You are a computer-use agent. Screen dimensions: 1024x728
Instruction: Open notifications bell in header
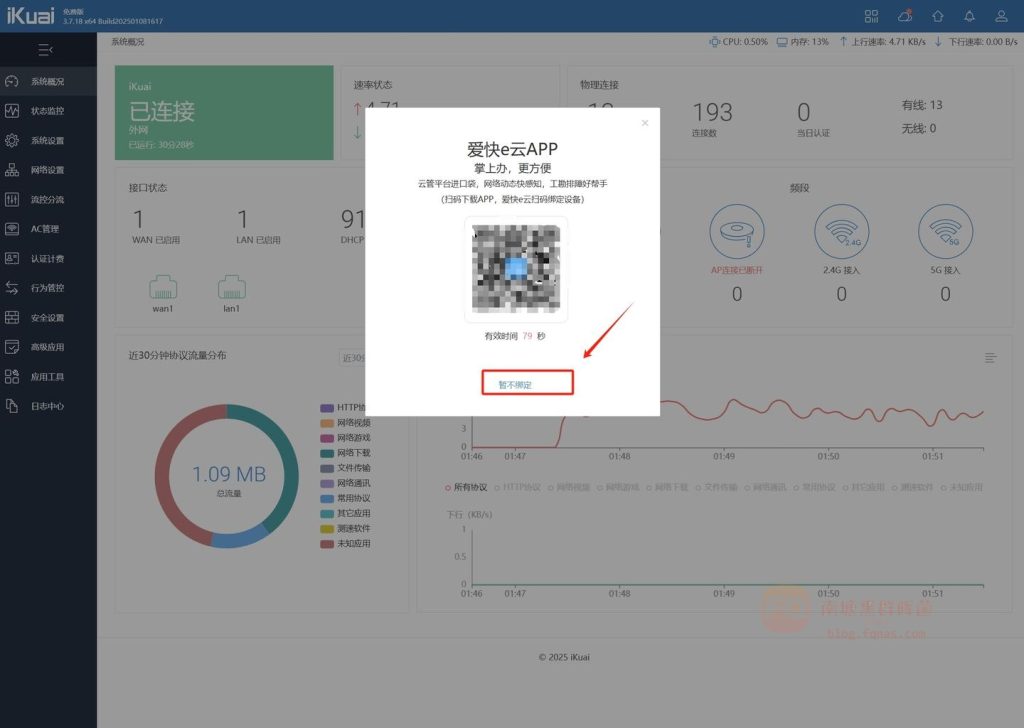[x=969, y=16]
